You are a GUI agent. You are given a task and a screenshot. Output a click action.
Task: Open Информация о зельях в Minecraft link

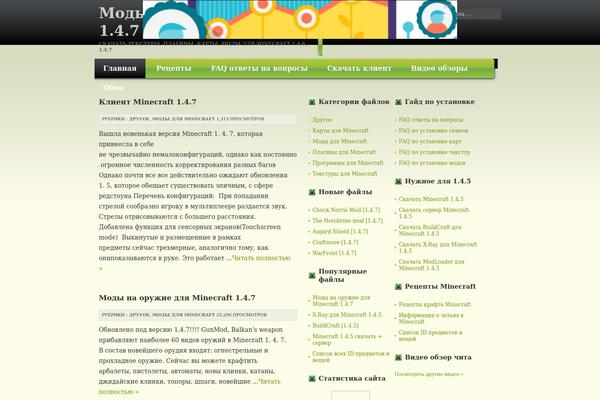(431, 318)
